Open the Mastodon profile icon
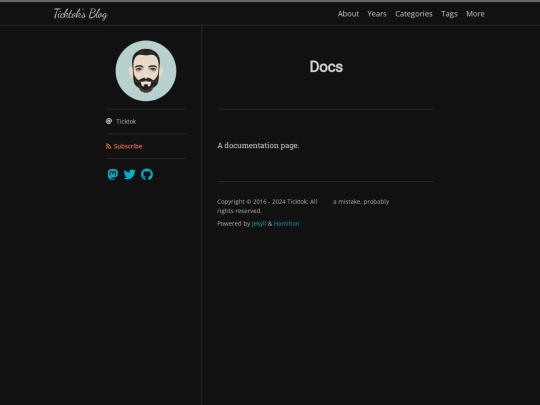 (x=113, y=174)
